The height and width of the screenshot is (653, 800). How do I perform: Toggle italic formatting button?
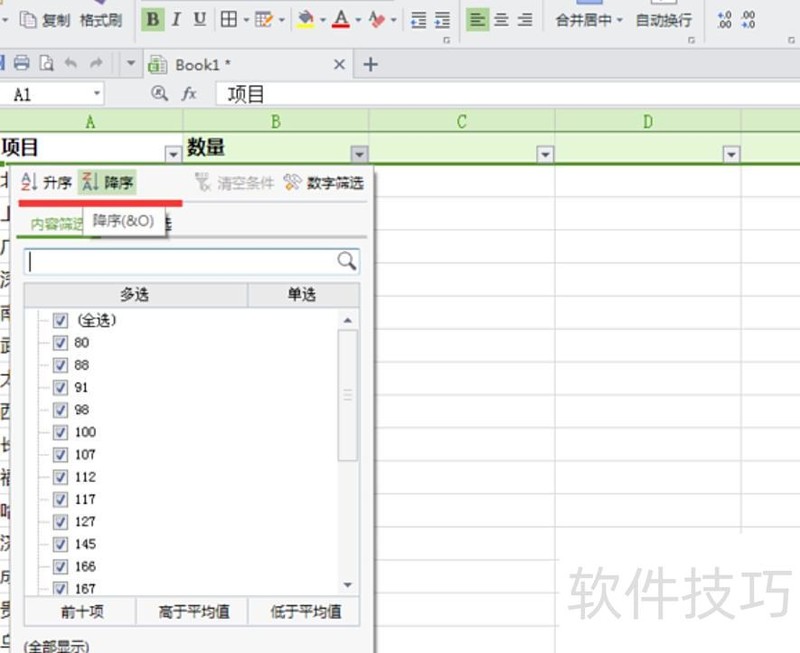177,19
